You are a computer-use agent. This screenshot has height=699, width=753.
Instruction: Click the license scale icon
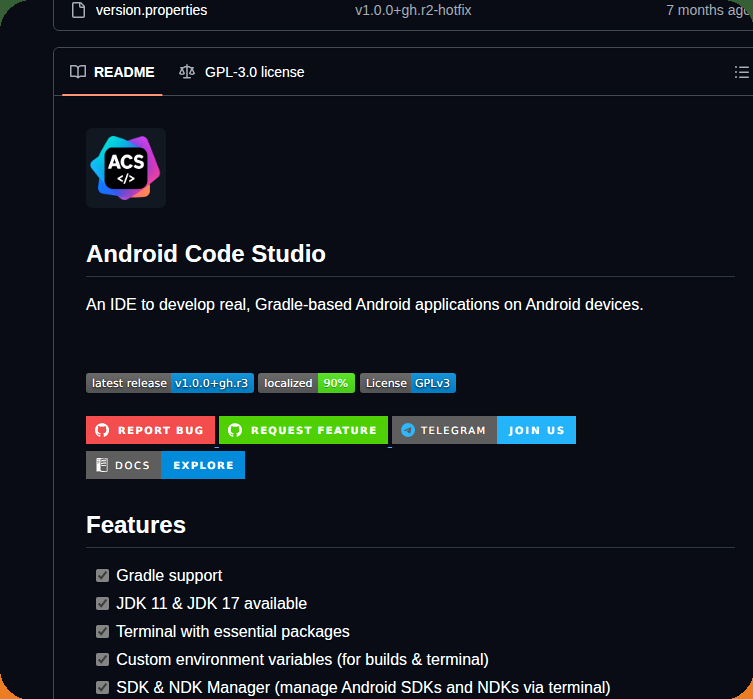[187, 72]
